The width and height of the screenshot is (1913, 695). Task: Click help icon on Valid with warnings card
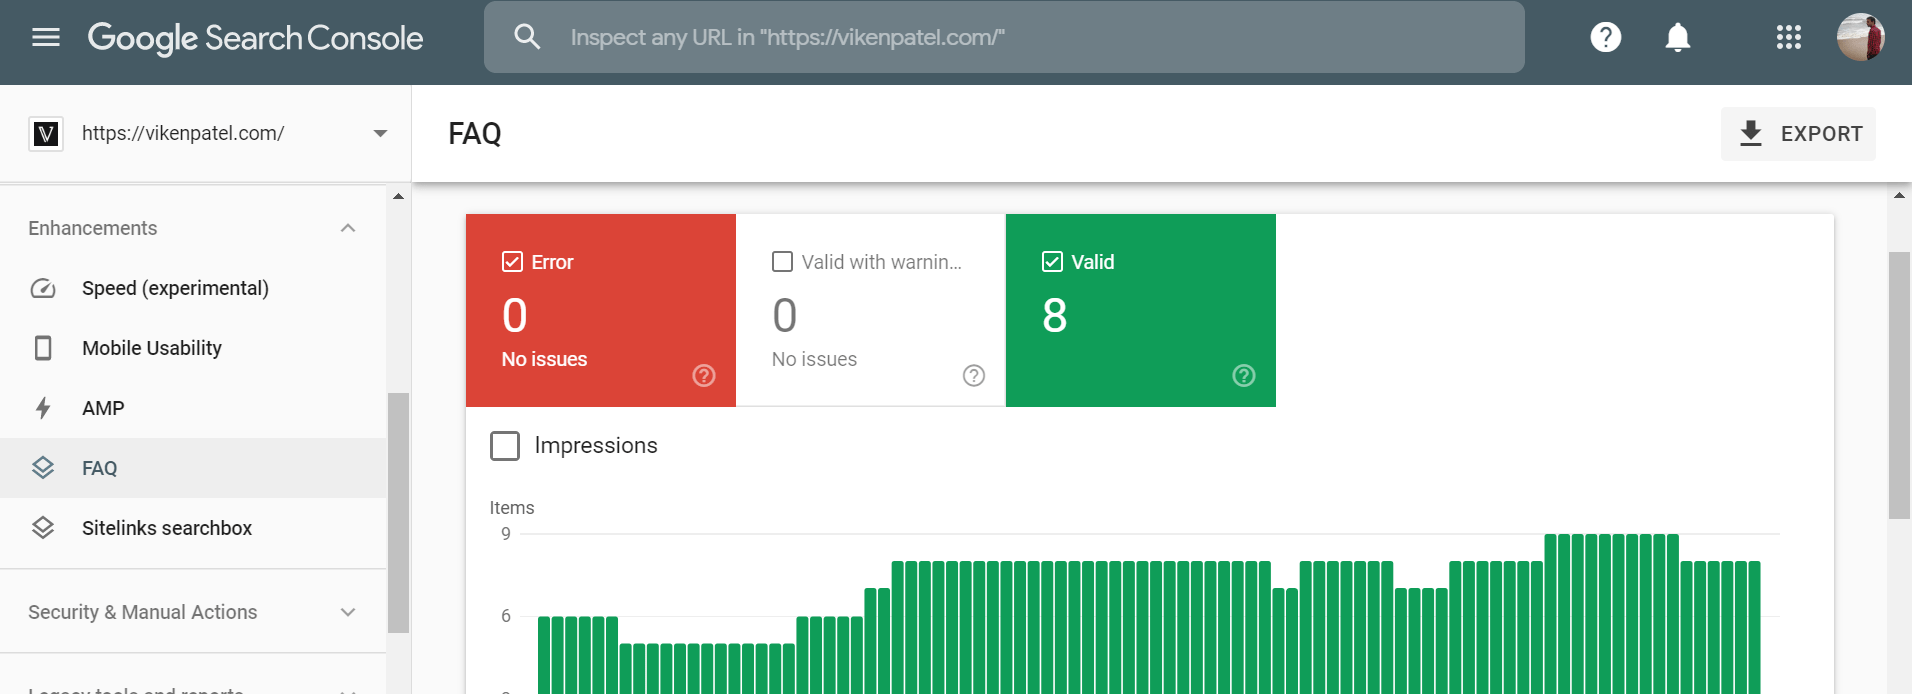(974, 375)
